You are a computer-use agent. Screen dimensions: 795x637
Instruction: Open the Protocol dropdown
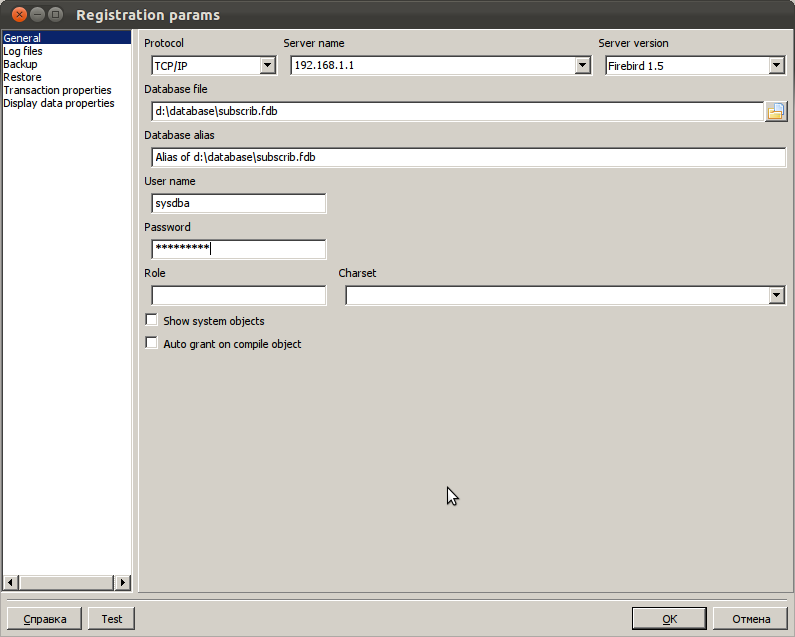click(267, 66)
